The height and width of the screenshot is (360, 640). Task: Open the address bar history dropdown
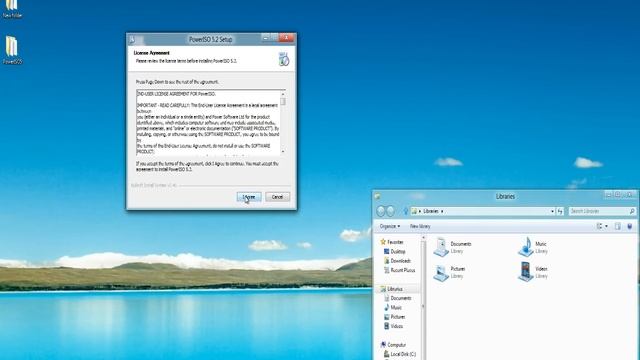(x=552, y=211)
